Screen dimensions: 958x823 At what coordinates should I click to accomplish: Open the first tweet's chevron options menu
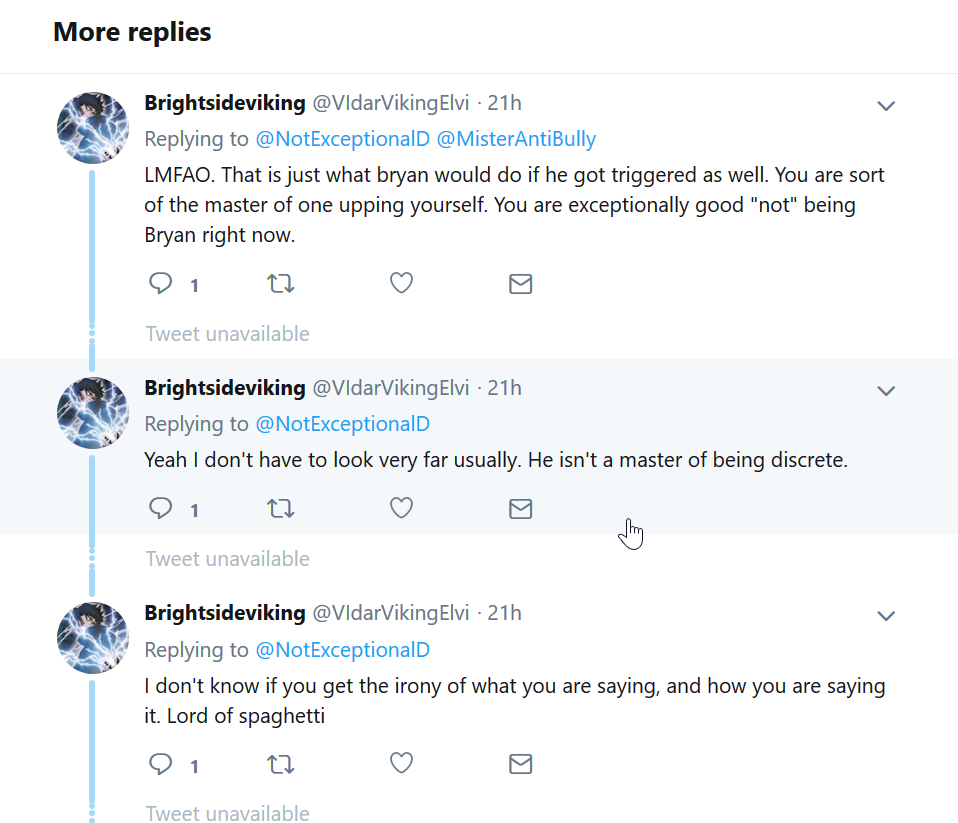point(886,106)
